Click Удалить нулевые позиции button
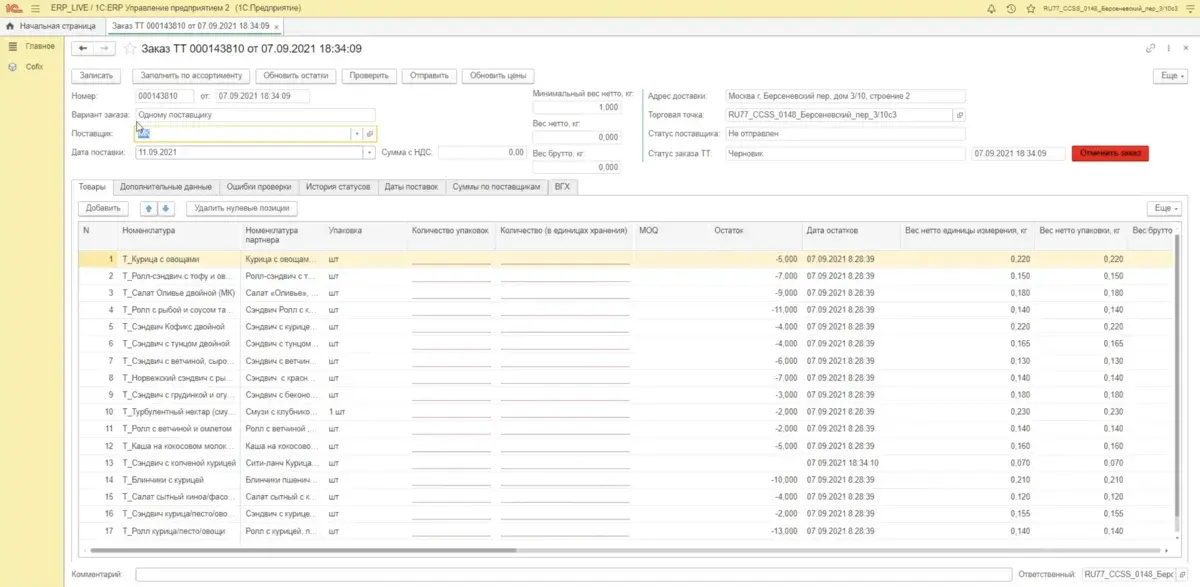This screenshot has height=587, width=1200. point(242,208)
